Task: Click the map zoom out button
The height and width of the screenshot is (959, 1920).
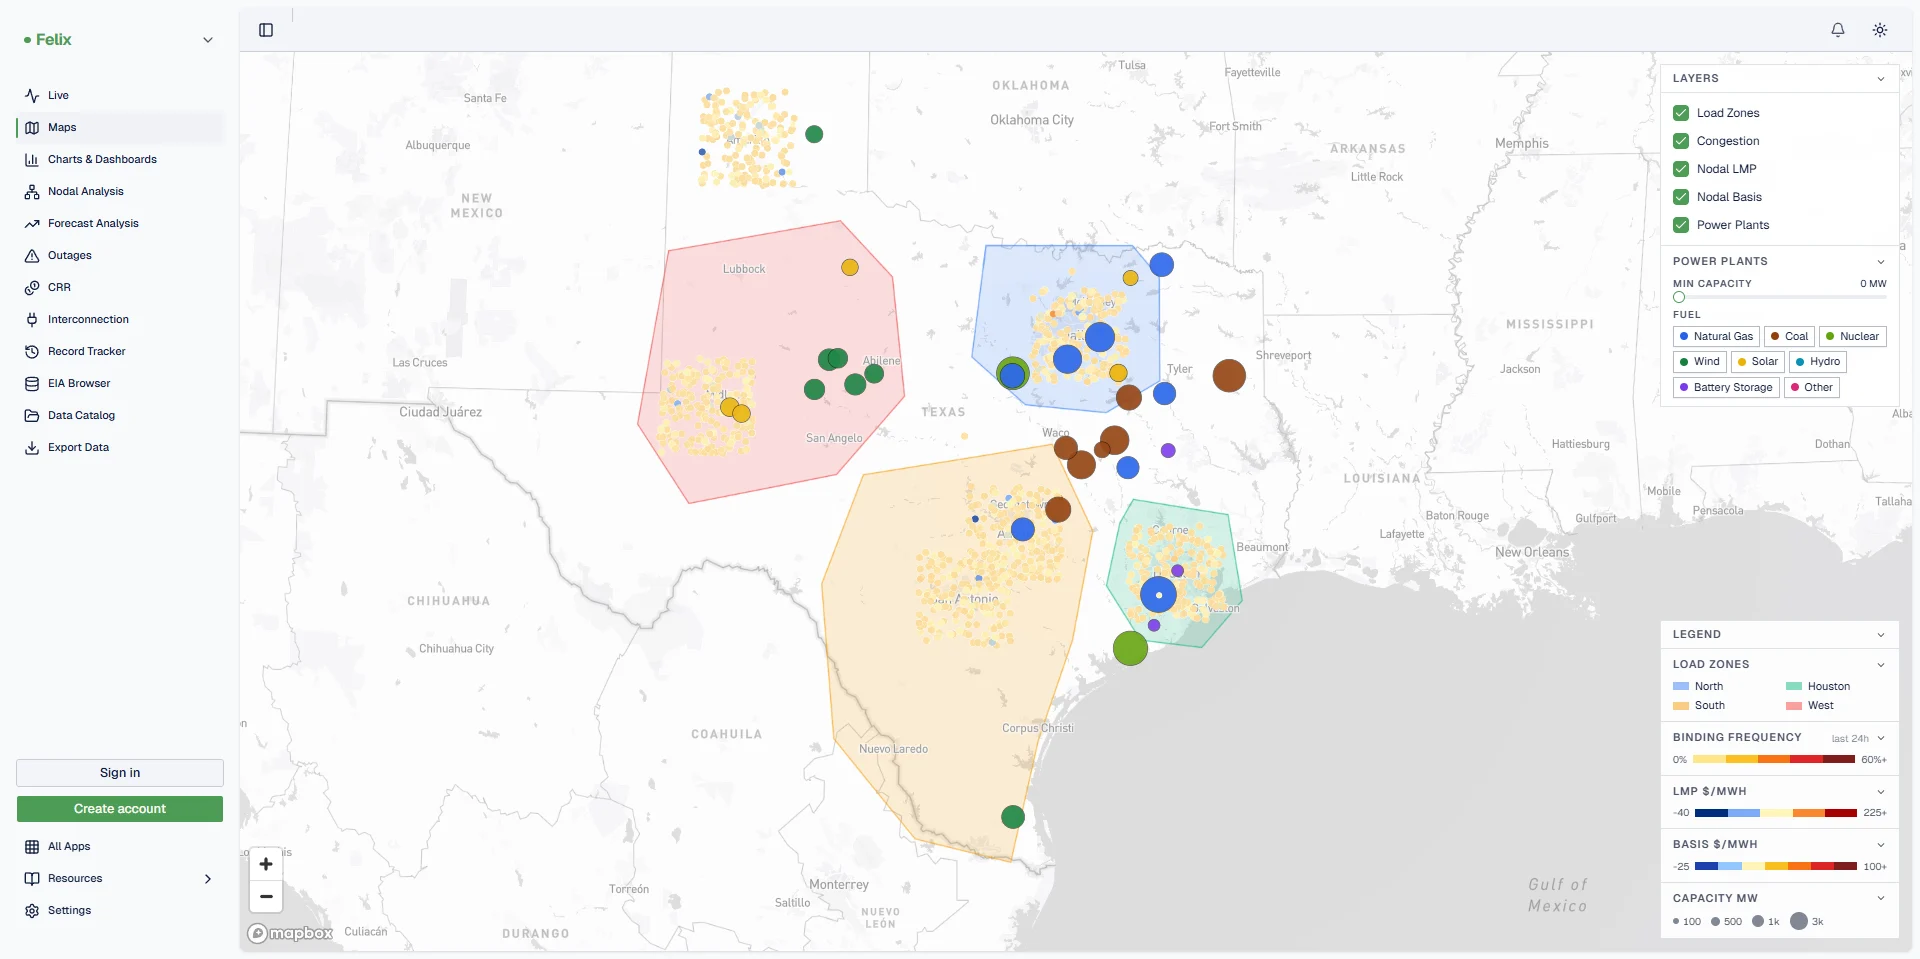Action: point(266,897)
